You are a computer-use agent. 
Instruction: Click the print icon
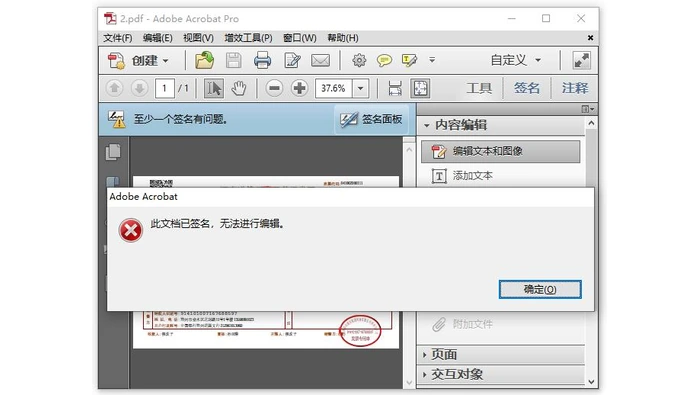click(262, 60)
